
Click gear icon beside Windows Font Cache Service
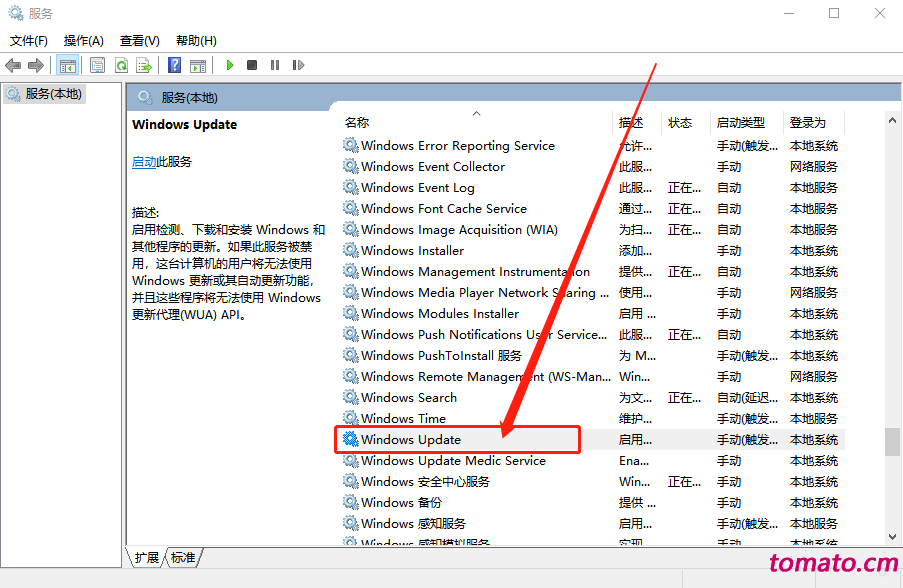[x=351, y=208]
